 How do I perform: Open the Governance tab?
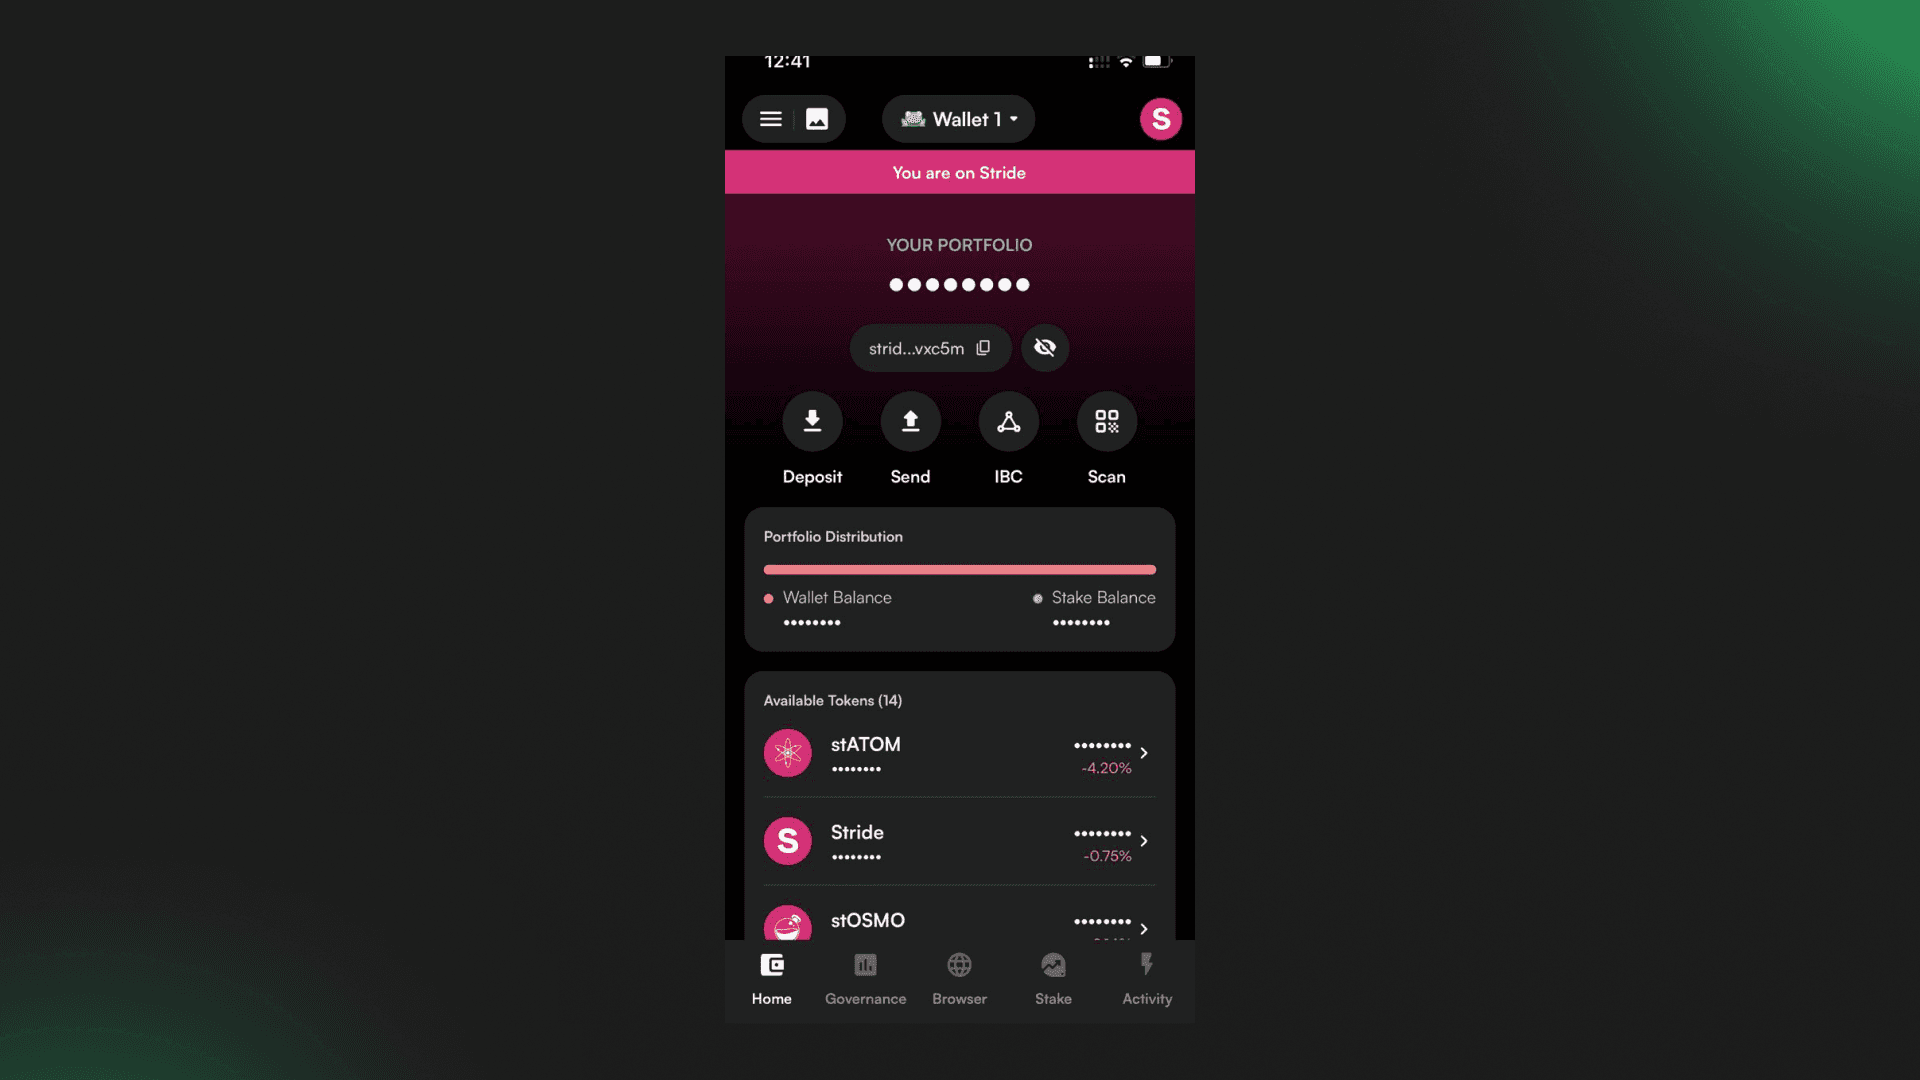pyautogui.click(x=865, y=976)
